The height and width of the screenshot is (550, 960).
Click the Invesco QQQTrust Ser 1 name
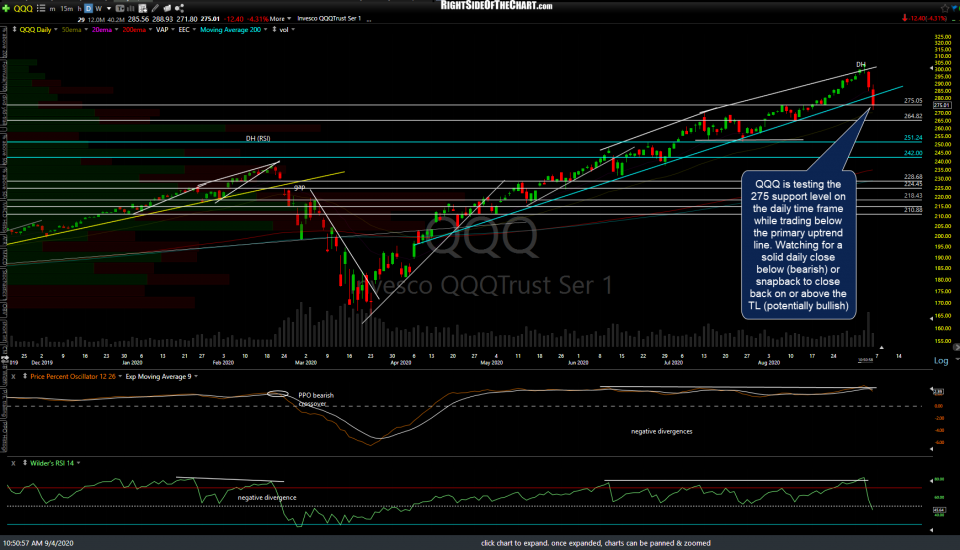pyautogui.click(x=329, y=19)
